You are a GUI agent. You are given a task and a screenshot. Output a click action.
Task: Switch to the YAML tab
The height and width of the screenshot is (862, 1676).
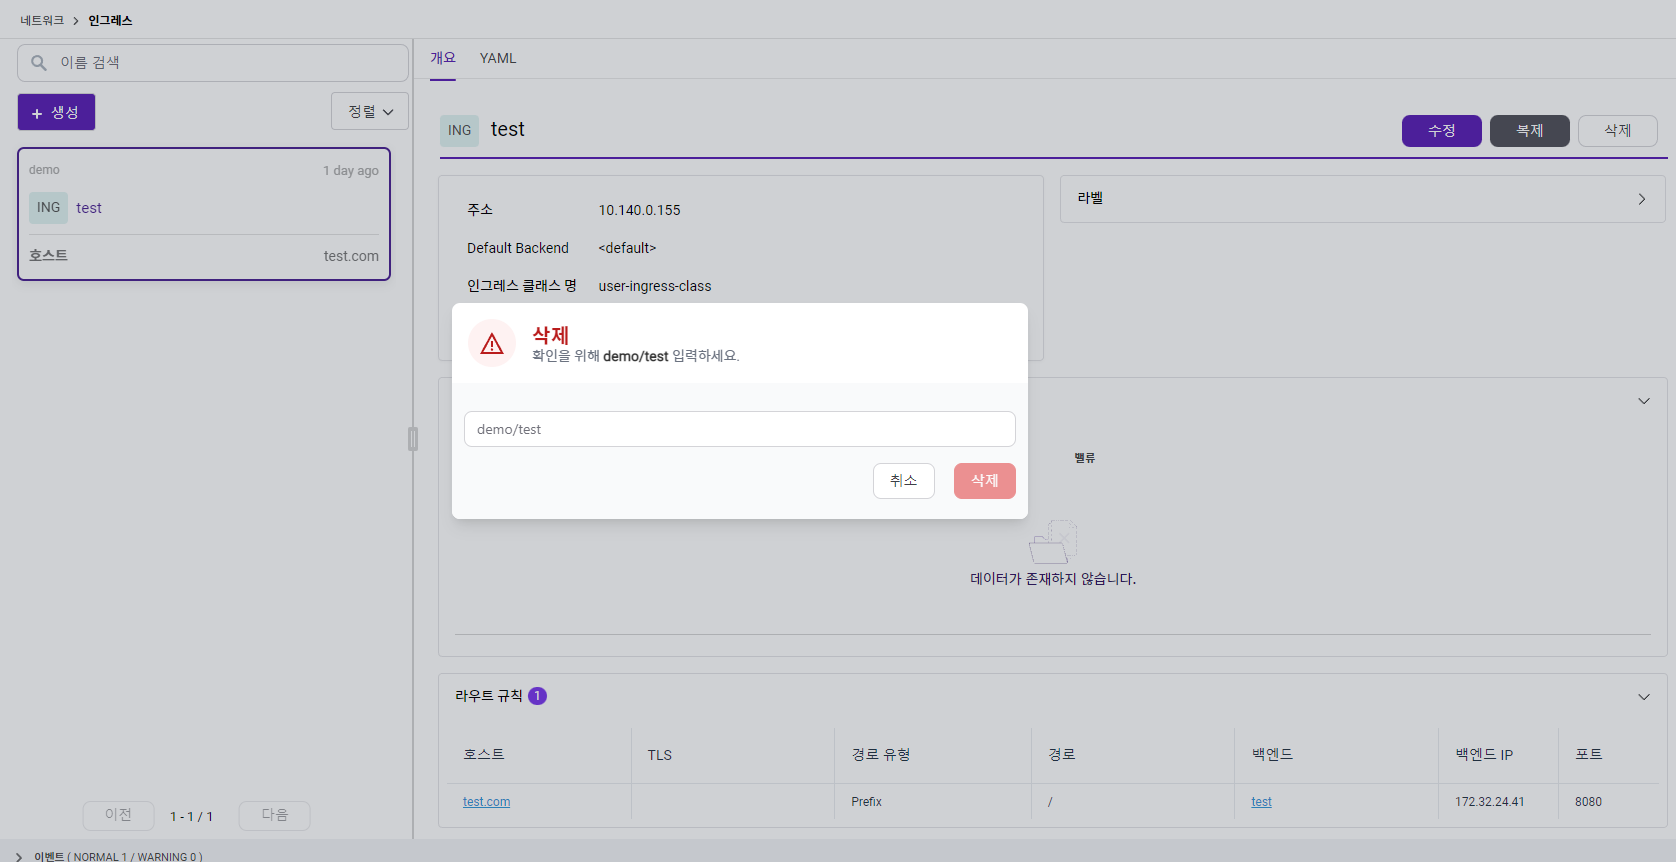pyautogui.click(x=498, y=58)
